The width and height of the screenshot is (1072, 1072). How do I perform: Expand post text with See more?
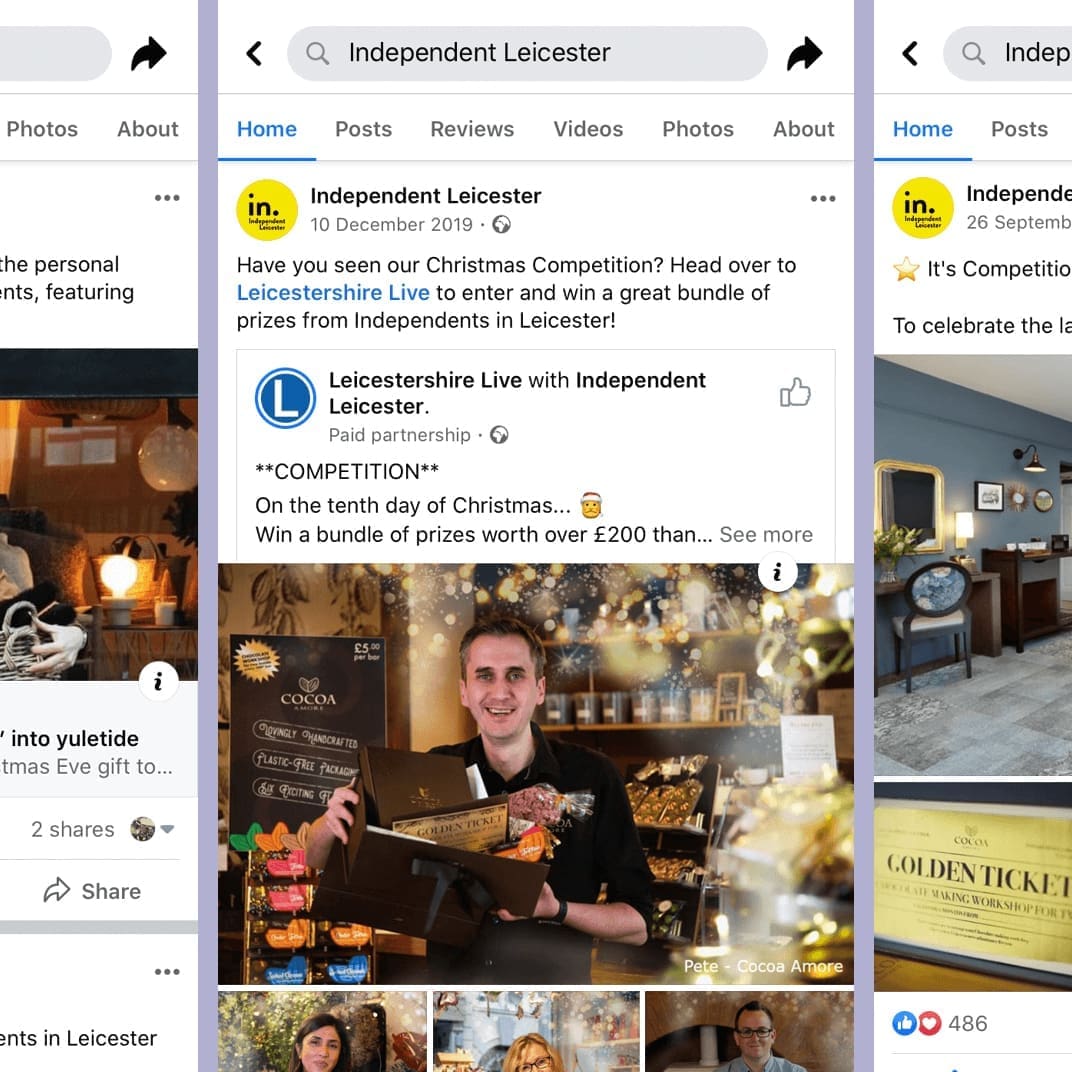point(766,535)
